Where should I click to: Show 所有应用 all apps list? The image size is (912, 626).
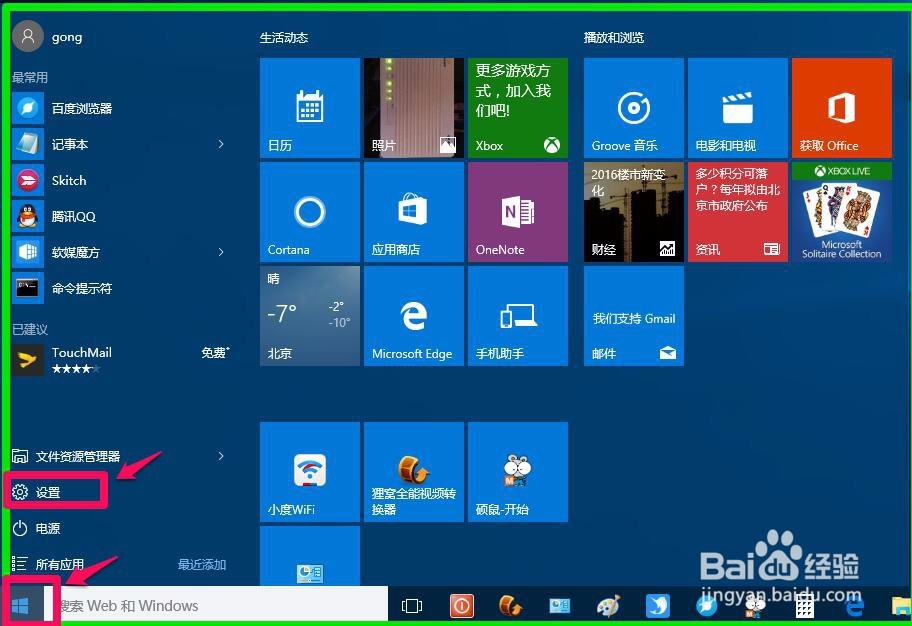coord(48,564)
